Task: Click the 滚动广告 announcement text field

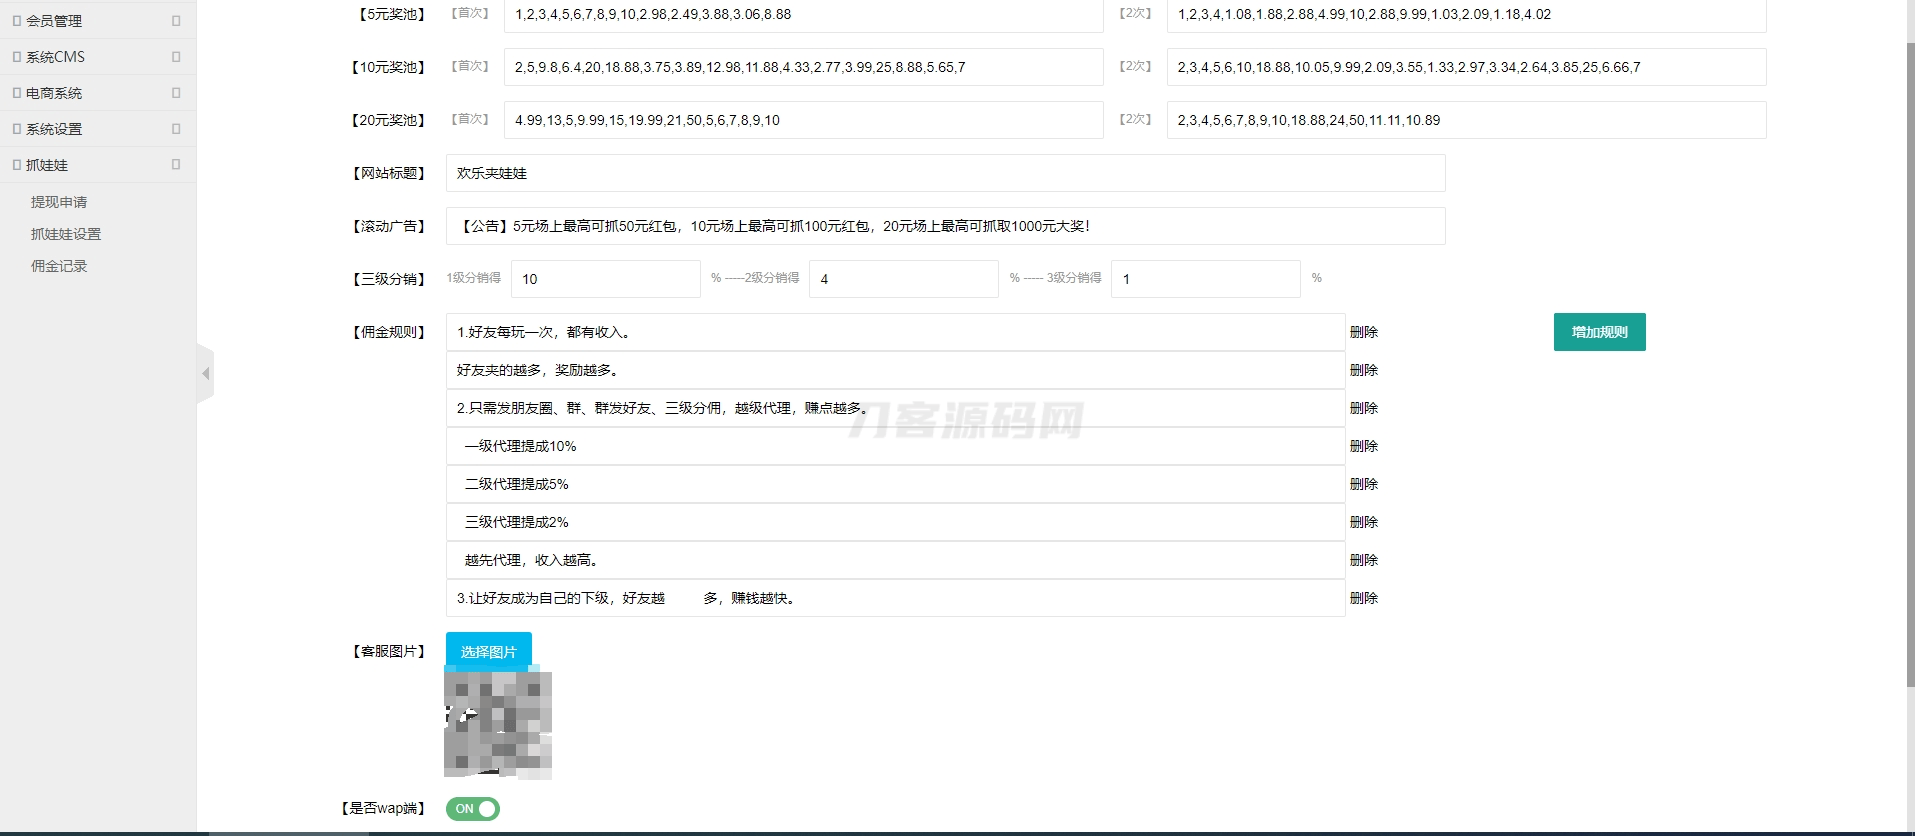Action: click(945, 226)
